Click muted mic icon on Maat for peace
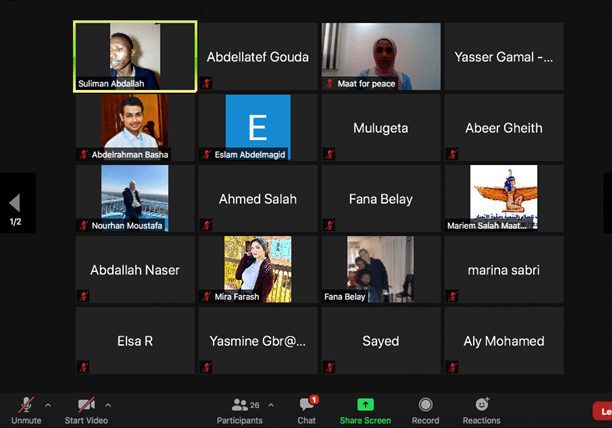The image size is (612, 428). [x=329, y=83]
